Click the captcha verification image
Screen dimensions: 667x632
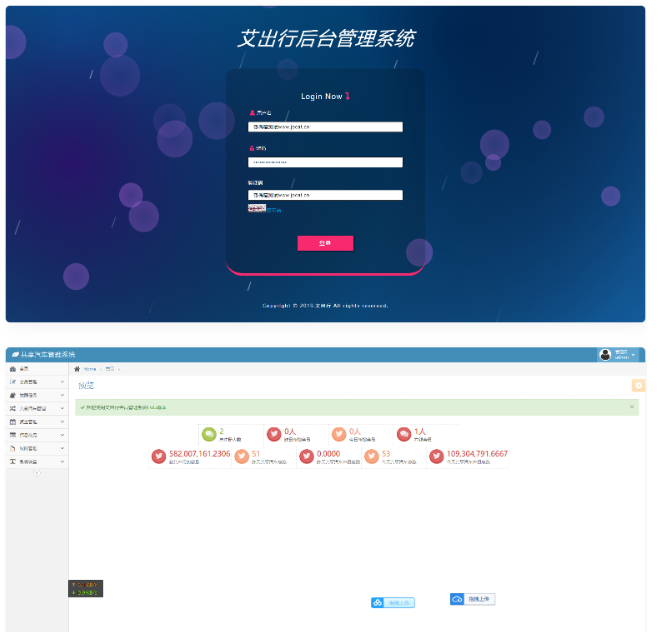pyautogui.click(x=256, y=209)
